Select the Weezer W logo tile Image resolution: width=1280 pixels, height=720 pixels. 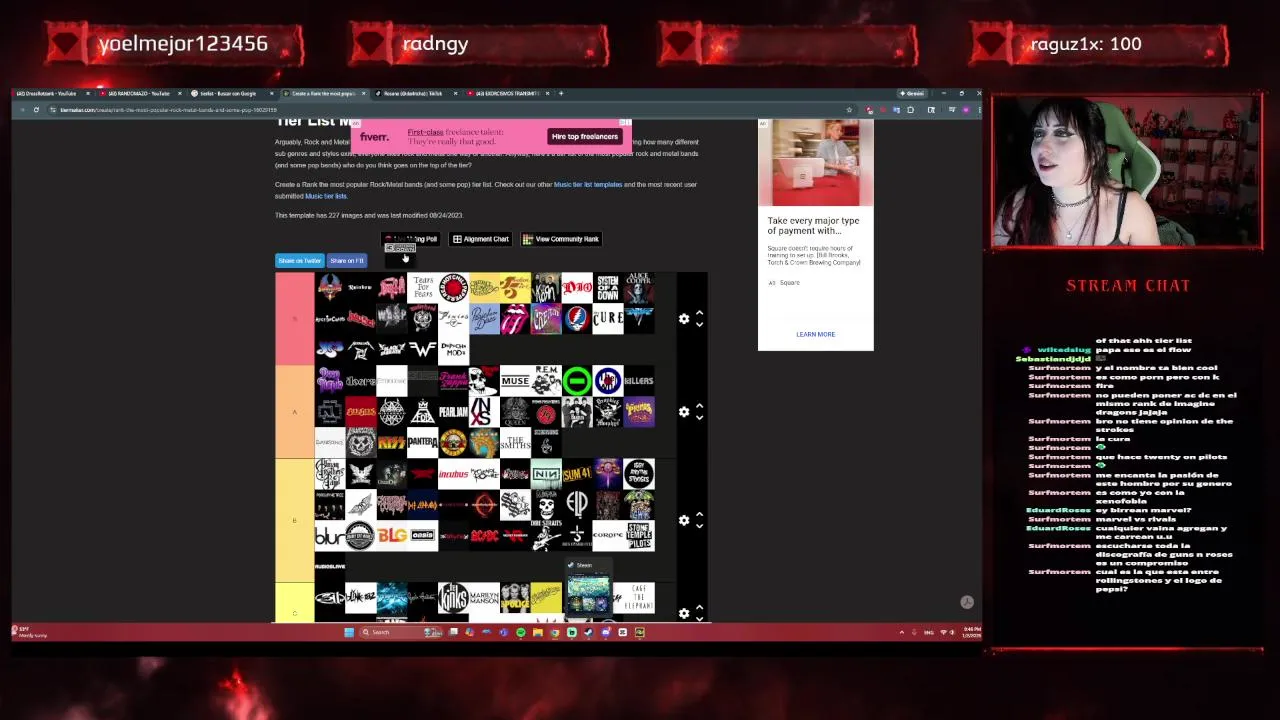click(x=423, y=350)
